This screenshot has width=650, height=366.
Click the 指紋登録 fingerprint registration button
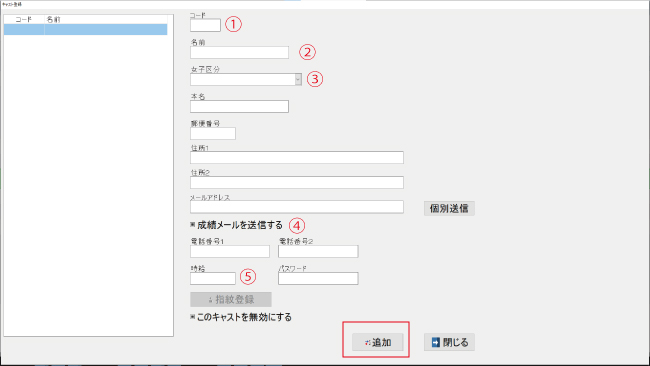click(x=231, y=299)
